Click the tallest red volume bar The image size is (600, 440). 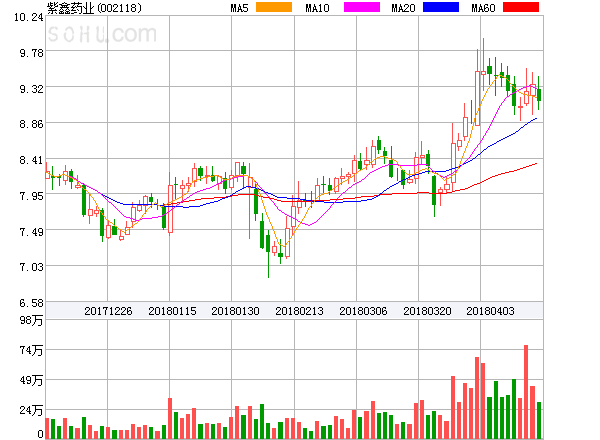click(x=526, y=392)
